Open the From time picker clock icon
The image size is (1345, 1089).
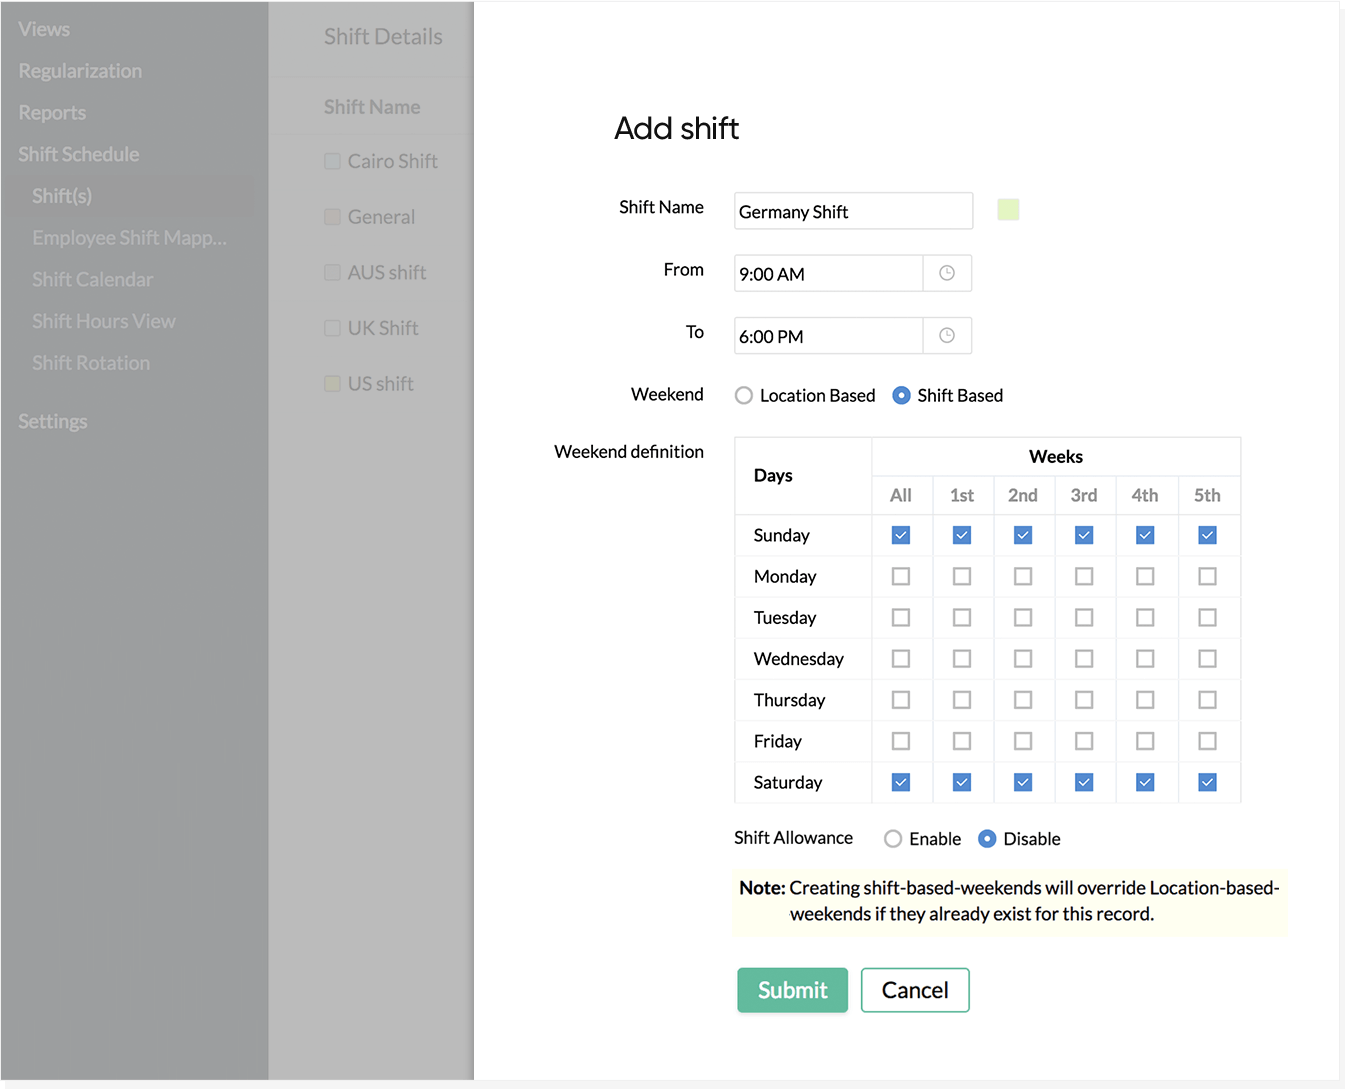(946, 273)
